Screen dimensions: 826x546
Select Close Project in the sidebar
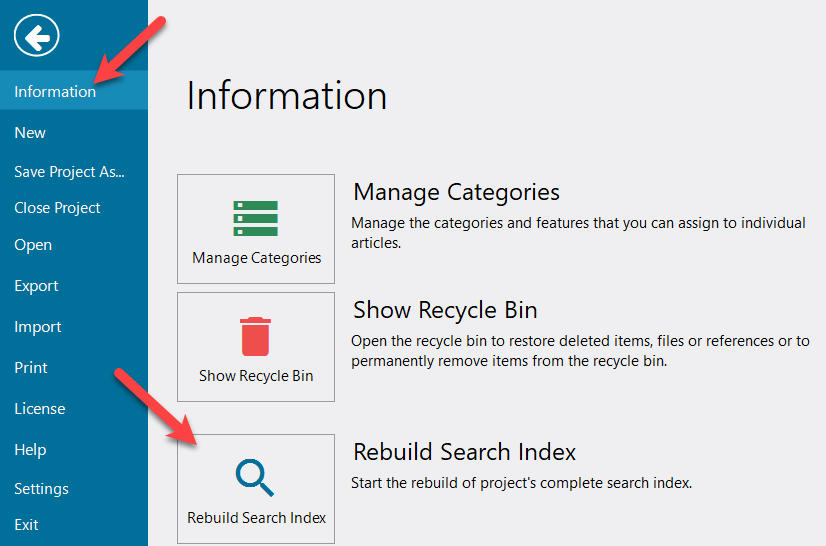pos(57,208)
